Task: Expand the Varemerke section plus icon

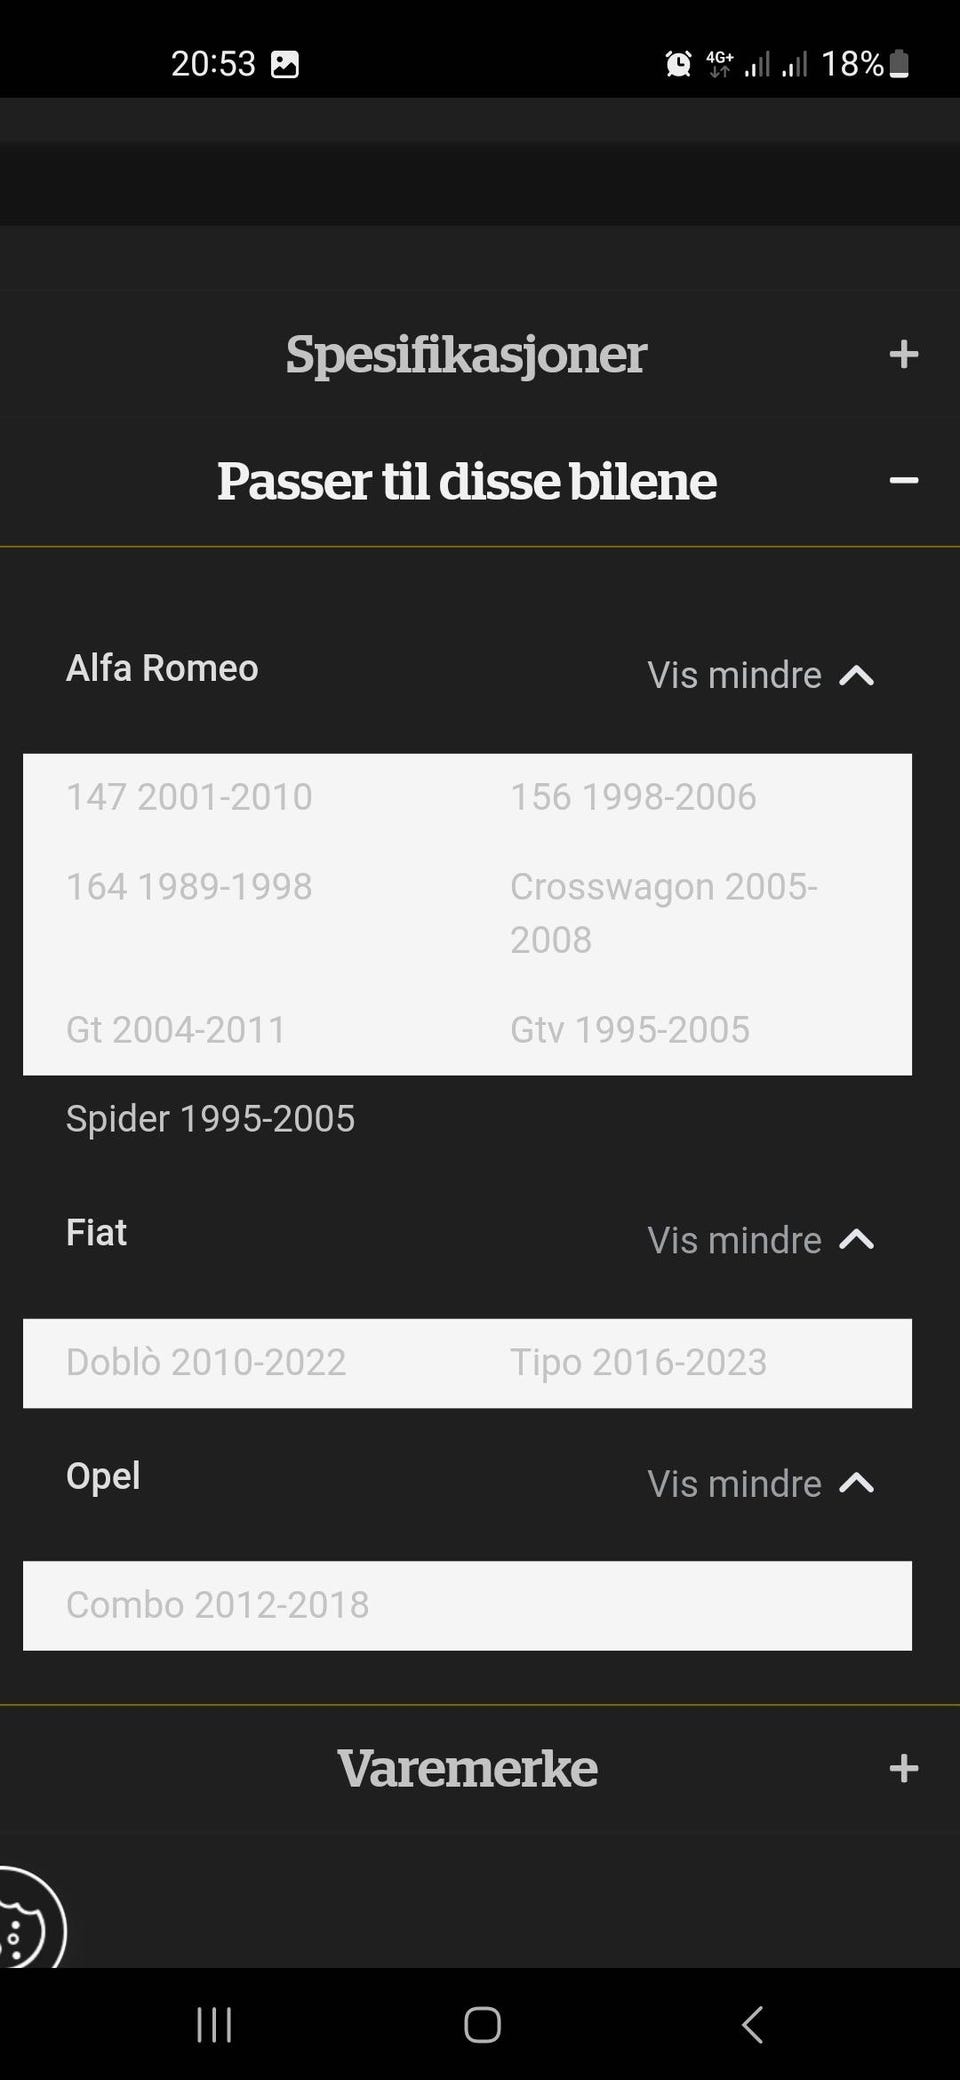Action: pyautogui.click(x=903, y=1768)
